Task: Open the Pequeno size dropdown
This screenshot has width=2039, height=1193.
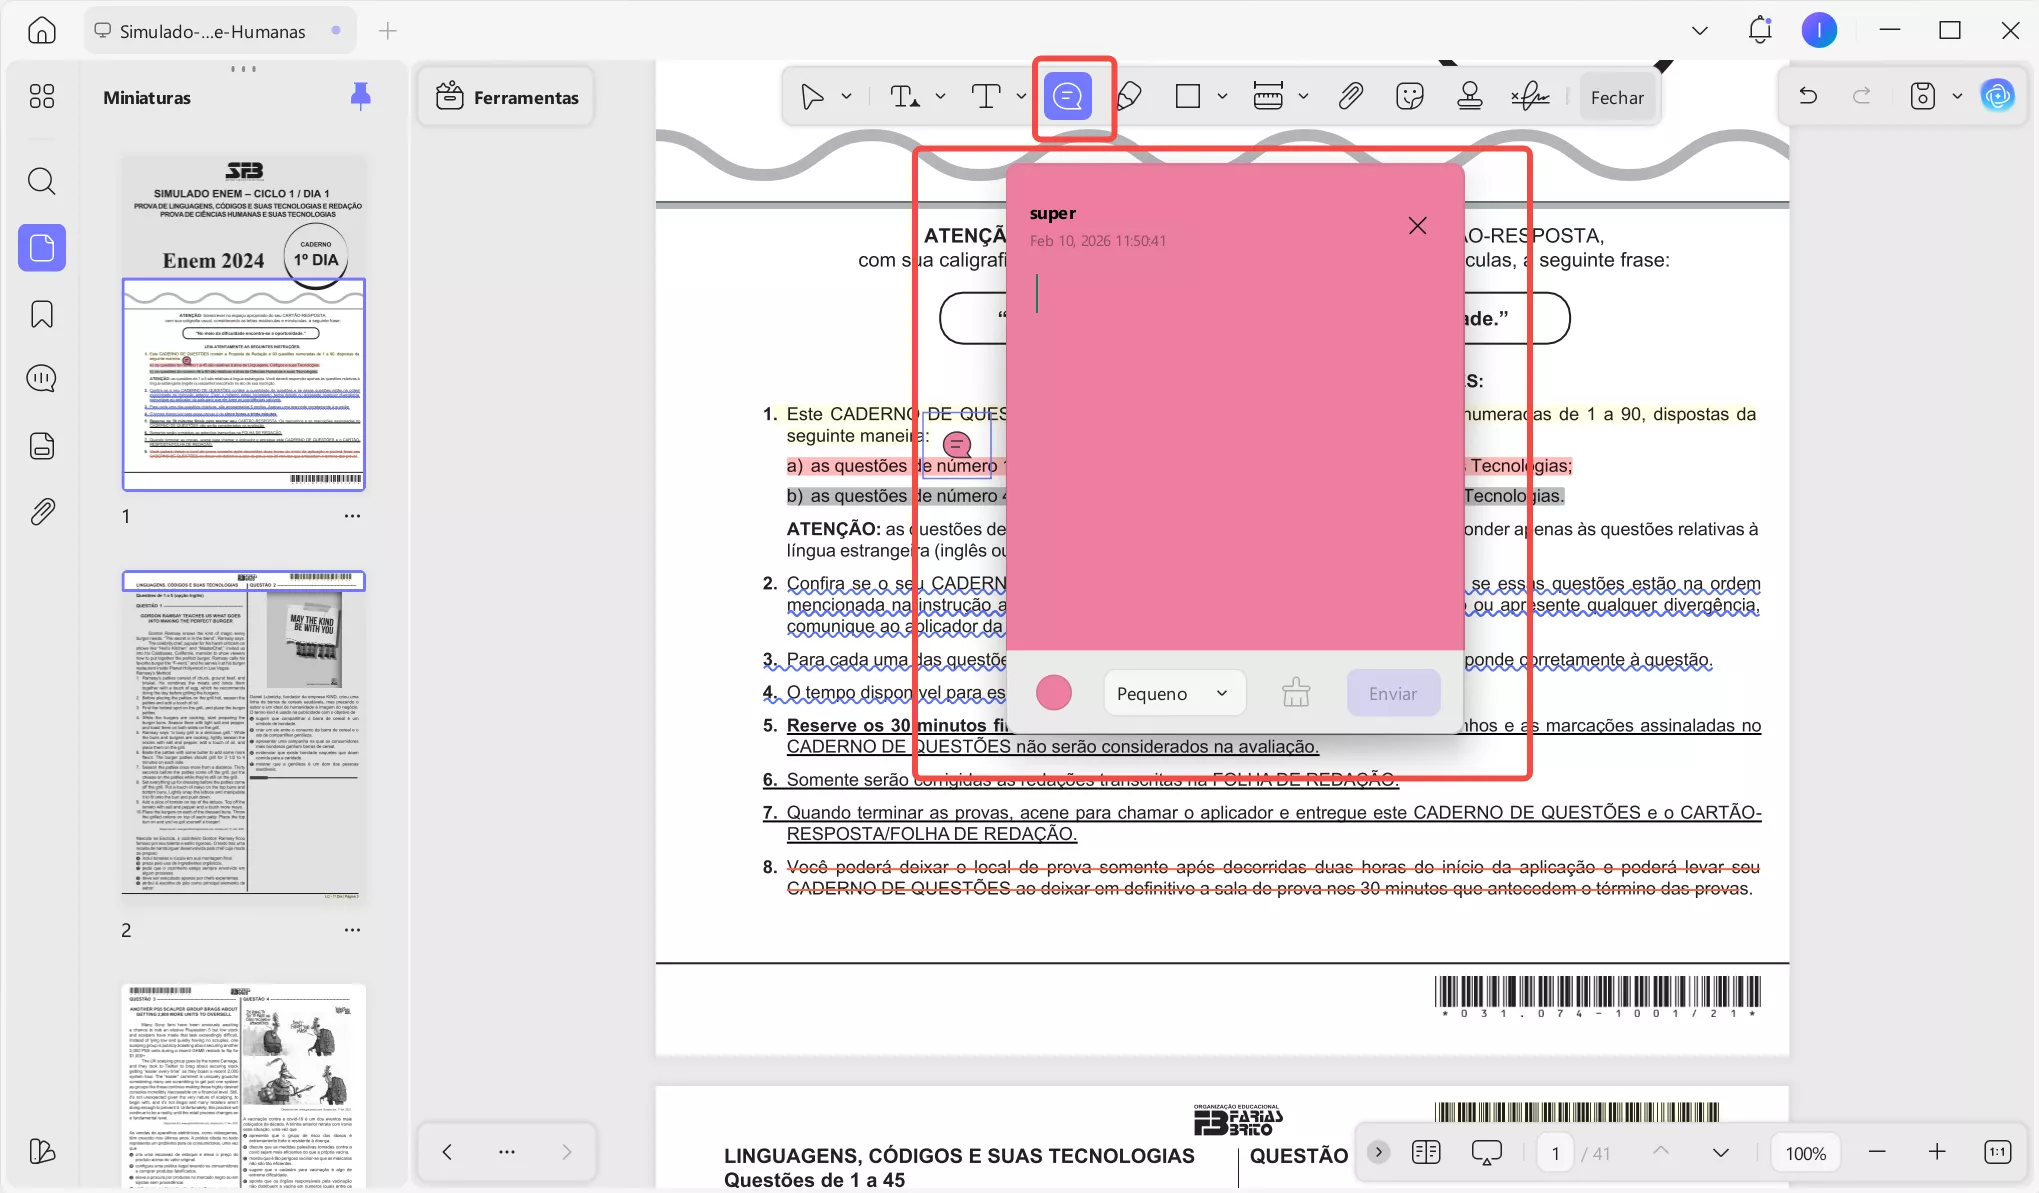Action: click(x=1174, y=693)
